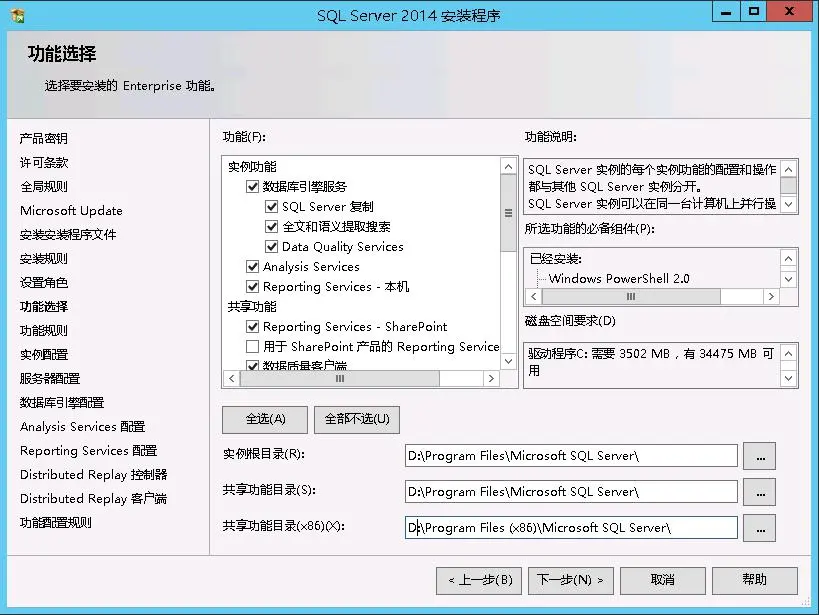Uncheck 数据库引擎服务 checkbox
This screenshot has height=615, width=819.
click(252, 187)
